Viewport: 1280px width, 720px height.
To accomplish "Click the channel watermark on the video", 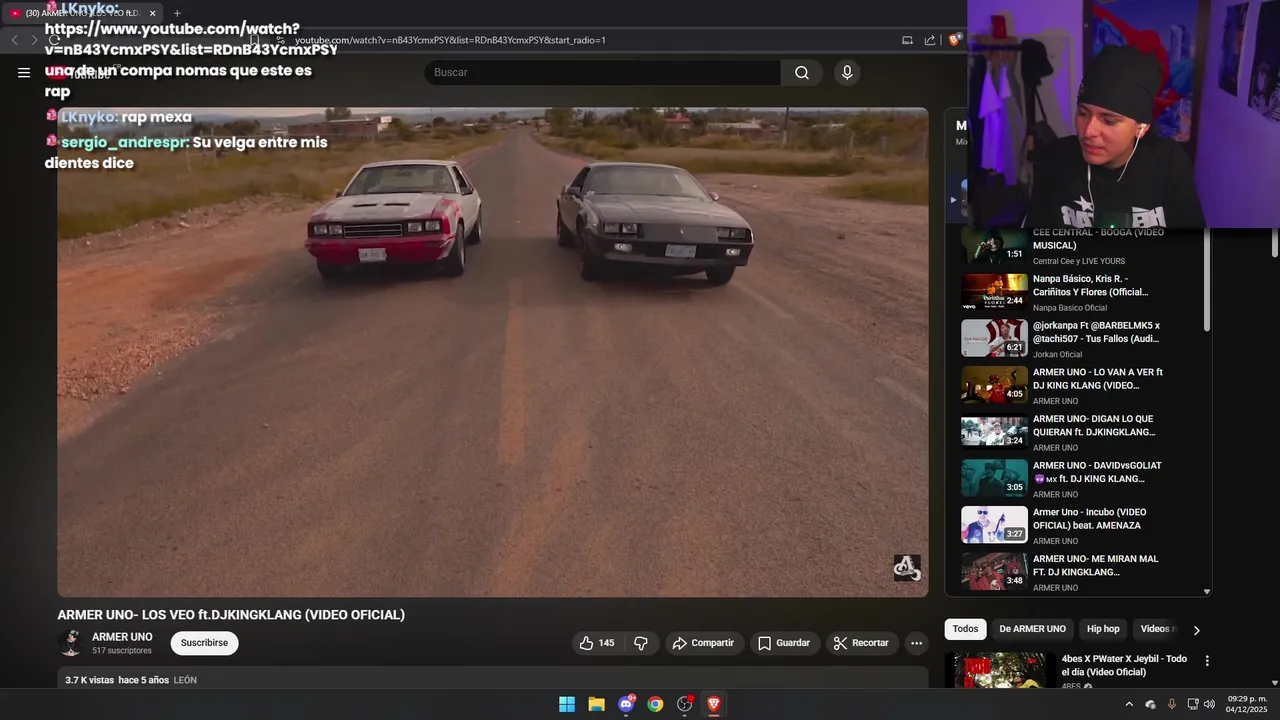I will pyautogui.click(x=907, y=568).
